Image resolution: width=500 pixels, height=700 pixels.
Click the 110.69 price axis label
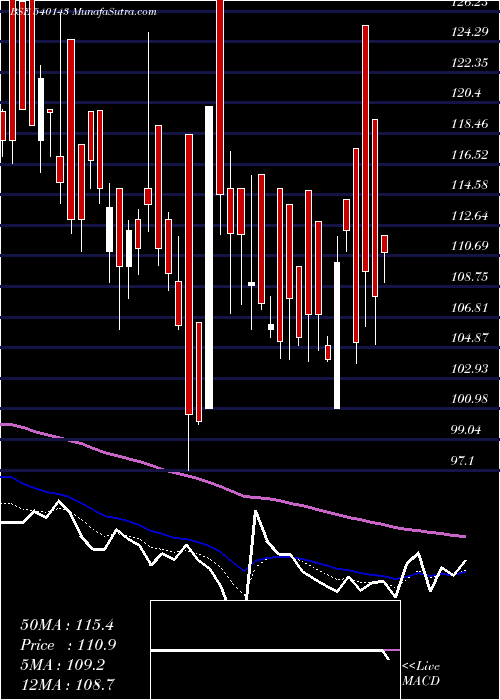pos(468,246)
